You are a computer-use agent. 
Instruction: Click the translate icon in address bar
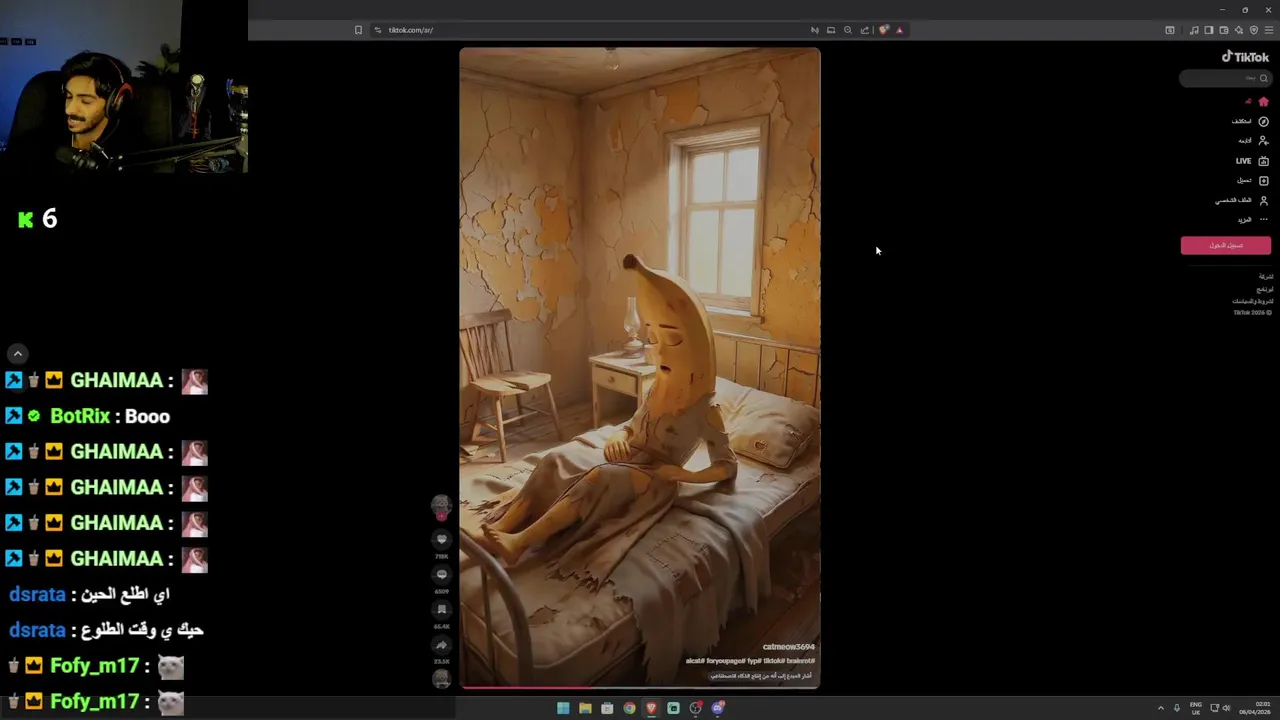pyautogui.click(x=814, y=30)
